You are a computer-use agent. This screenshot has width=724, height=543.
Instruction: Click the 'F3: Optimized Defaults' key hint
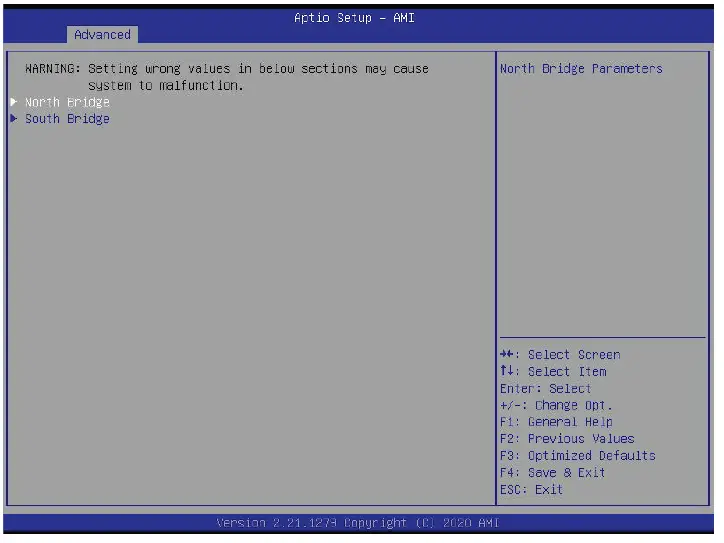pos(578,456)
